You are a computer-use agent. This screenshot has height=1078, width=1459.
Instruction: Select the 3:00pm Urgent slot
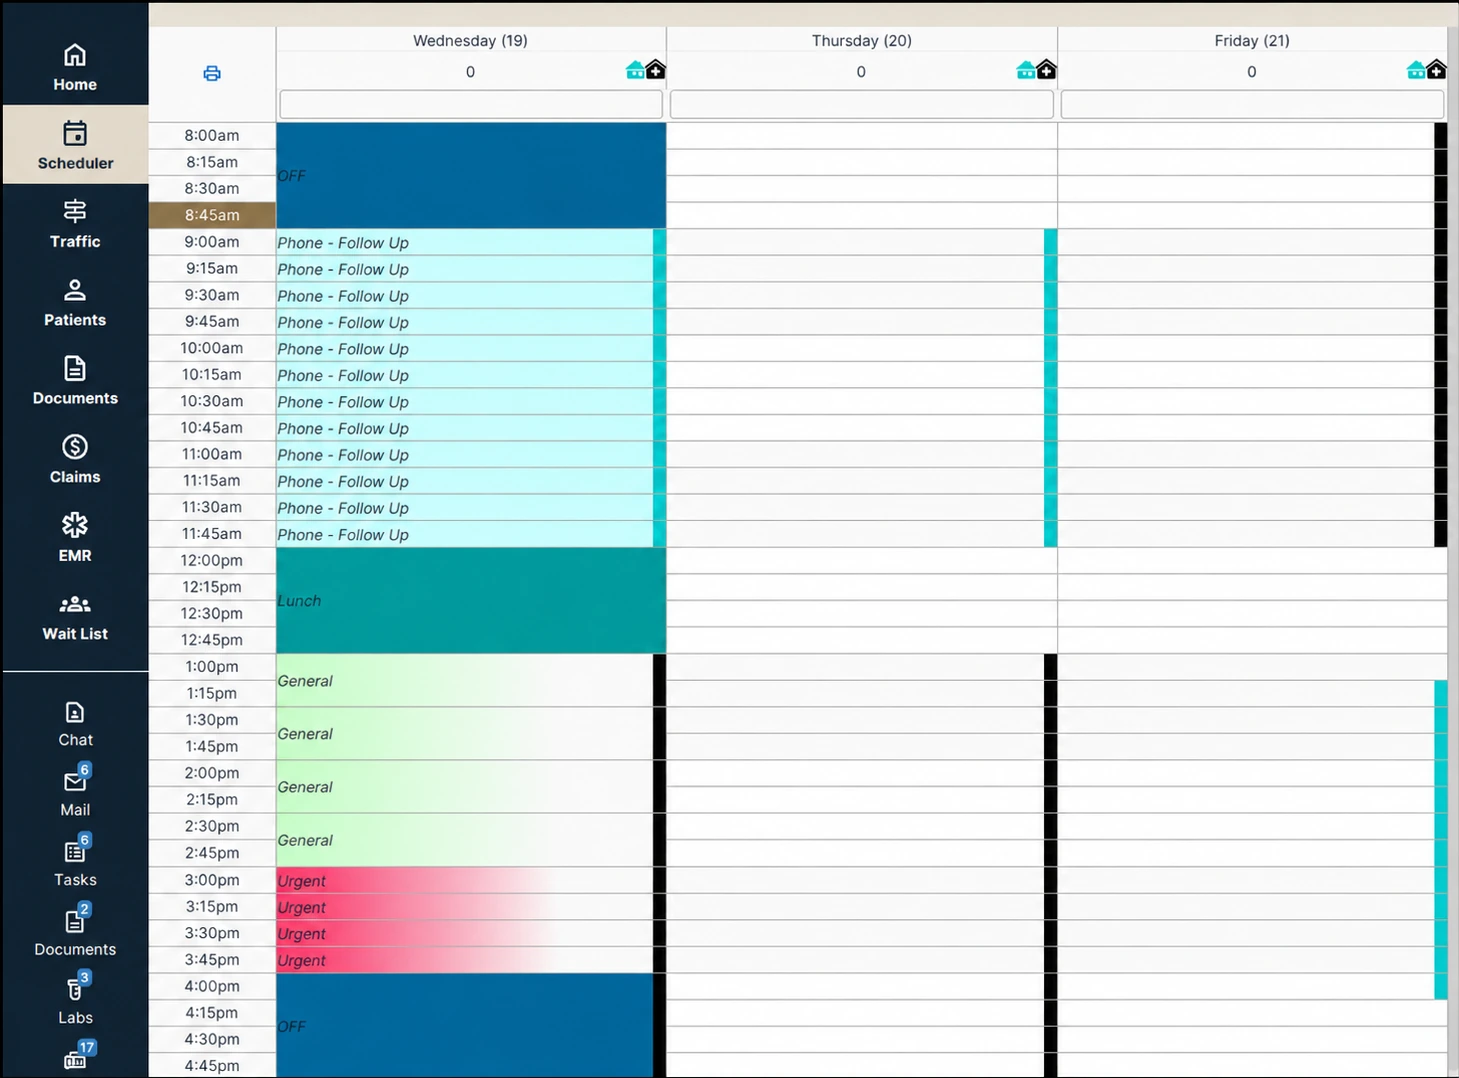click(465, 881)
